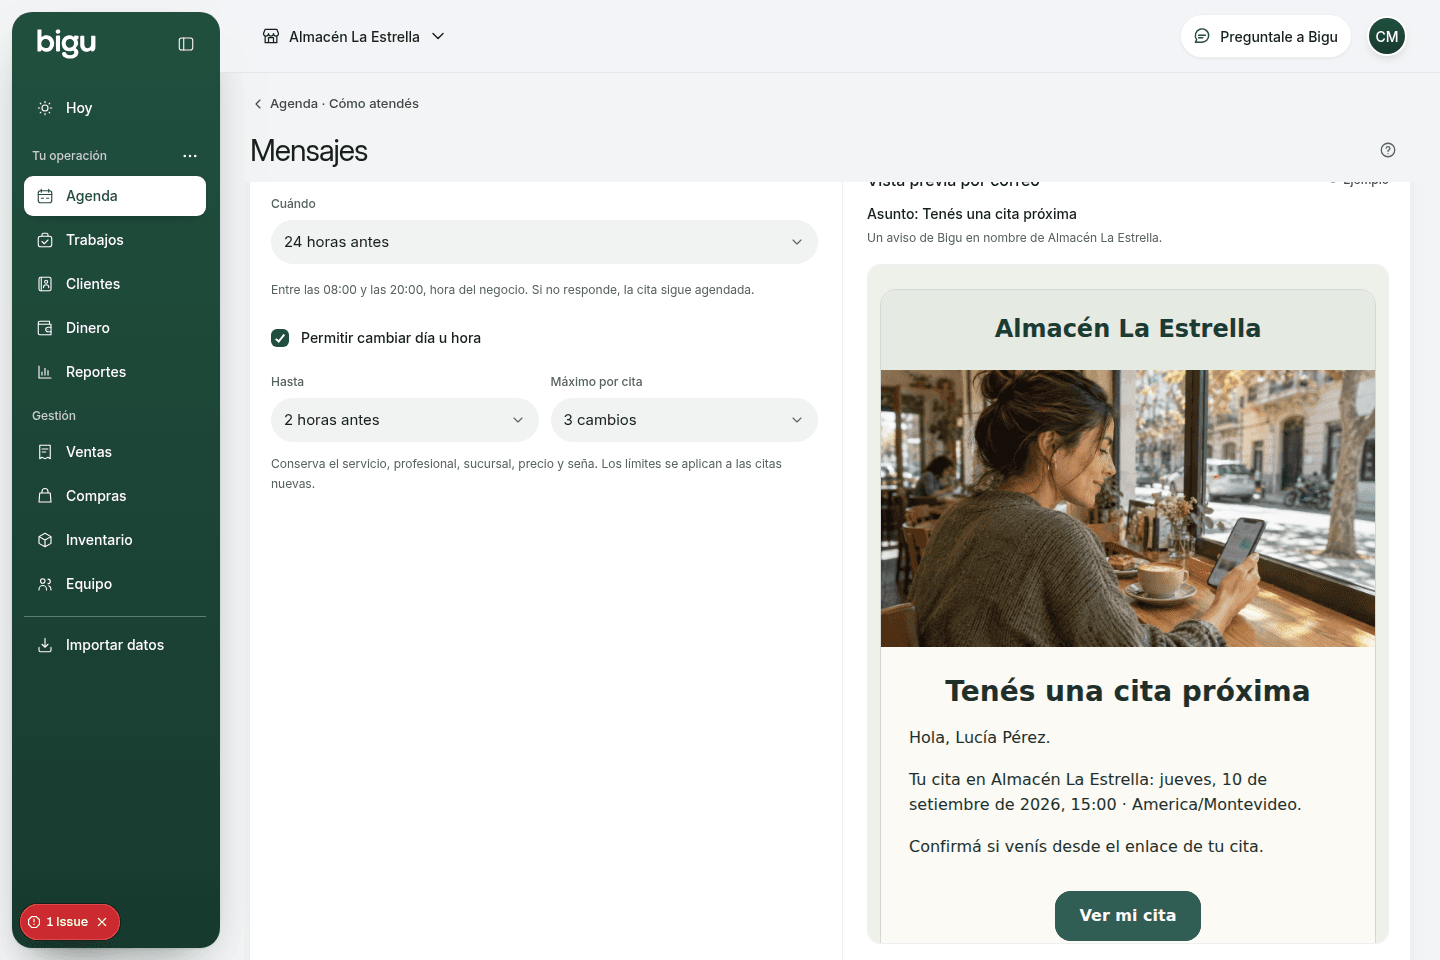Go to Compras
This screenshot has width=1440, height=960.
(115, 496)
